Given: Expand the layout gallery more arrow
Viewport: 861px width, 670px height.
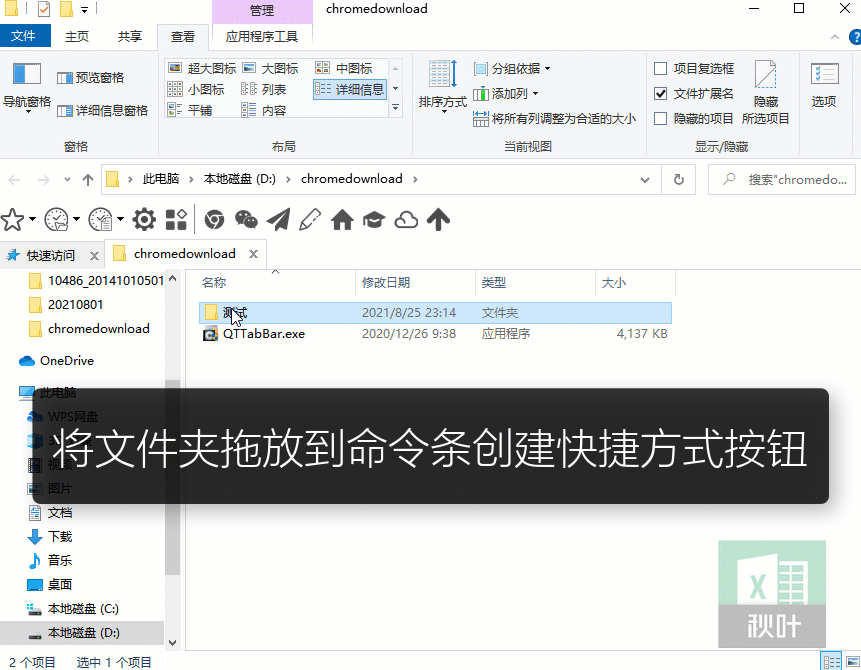Looking at the screenshot, I should tap(395, 108).
